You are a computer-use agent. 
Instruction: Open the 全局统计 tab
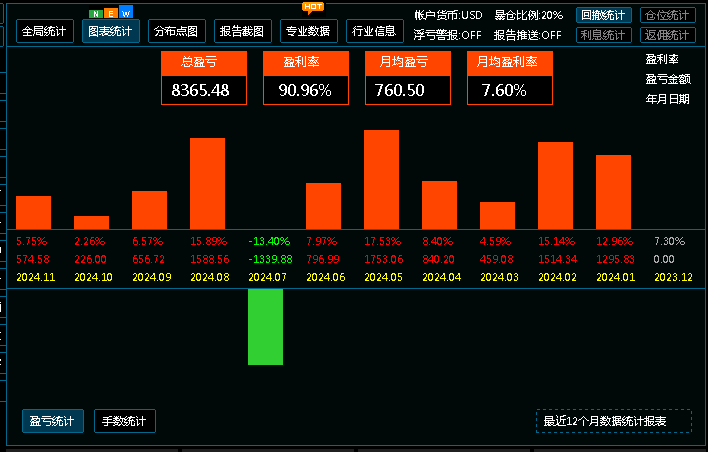point(45,31)
